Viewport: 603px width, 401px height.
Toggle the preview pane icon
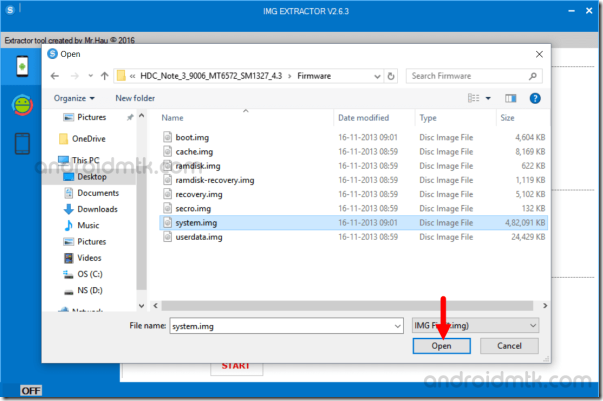tap(510, 98)
